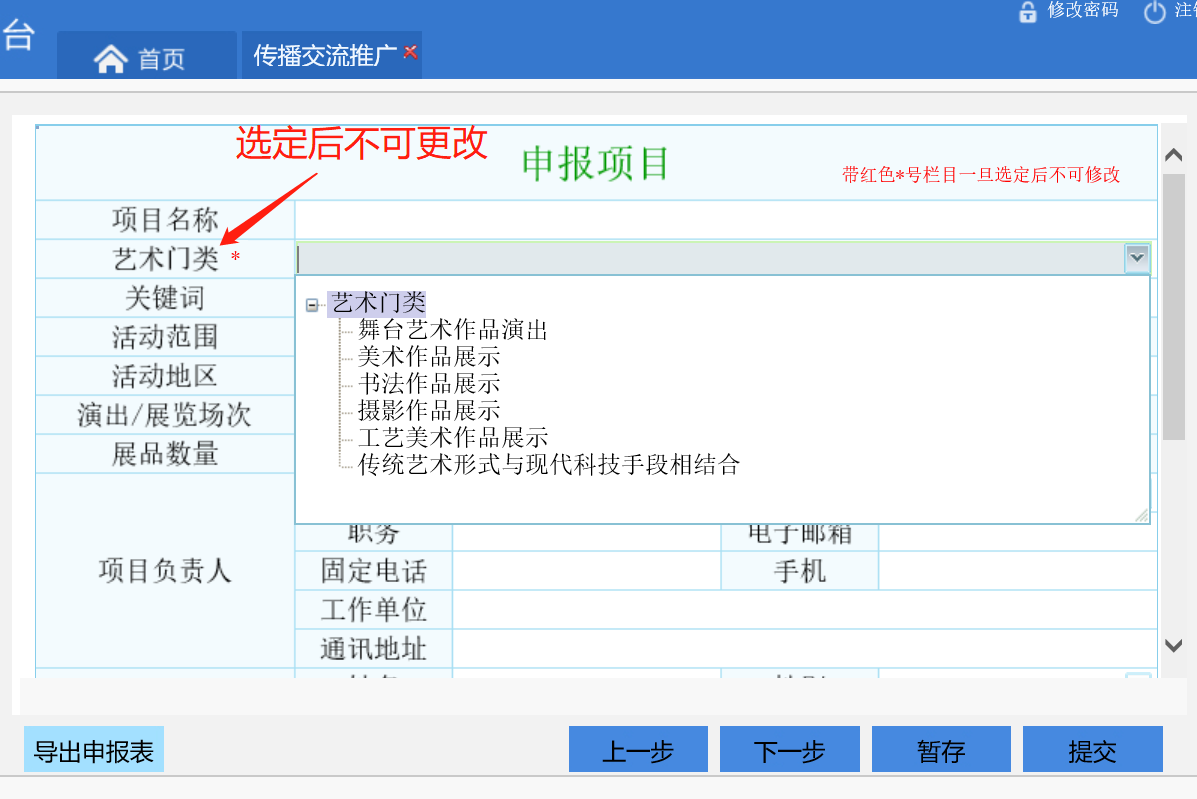The width and height of the screenshot is (1197, 799).
Task: Click 暂存 to save draft
Action: (x=941, y=751)
